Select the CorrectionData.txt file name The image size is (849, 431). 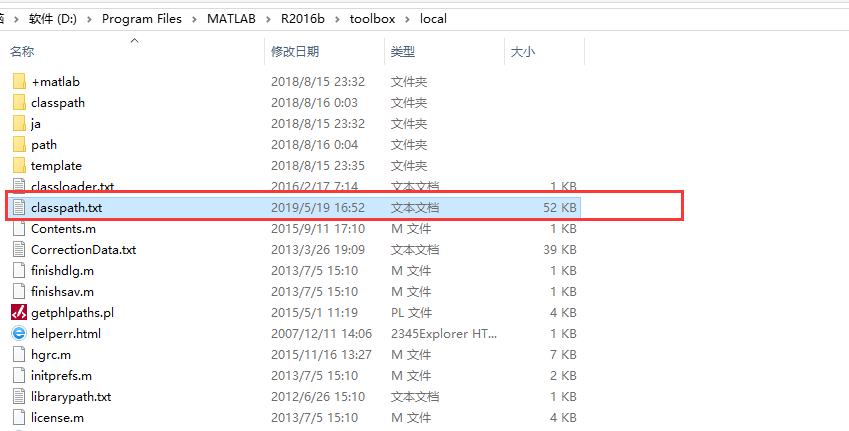point(83,250)
